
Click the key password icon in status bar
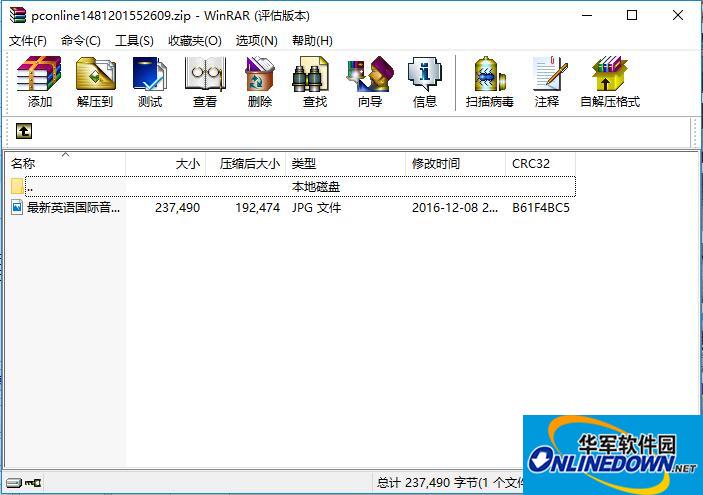click(33, 483)
